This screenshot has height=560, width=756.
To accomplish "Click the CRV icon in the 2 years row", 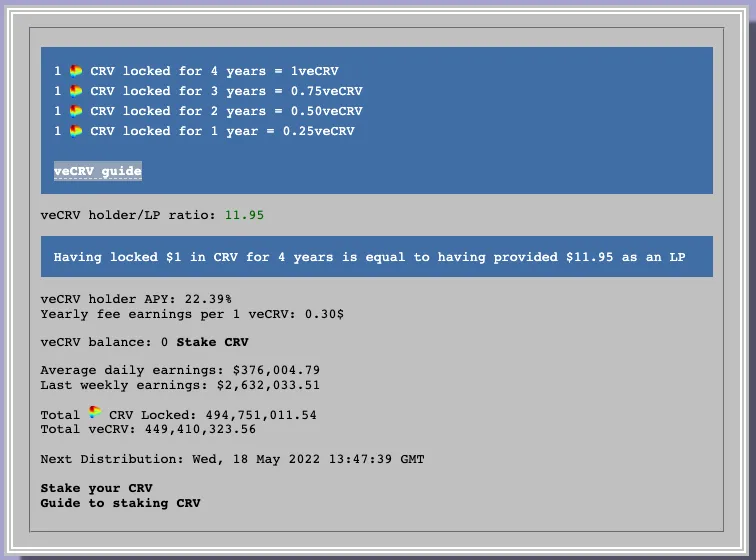I will 76,111.
